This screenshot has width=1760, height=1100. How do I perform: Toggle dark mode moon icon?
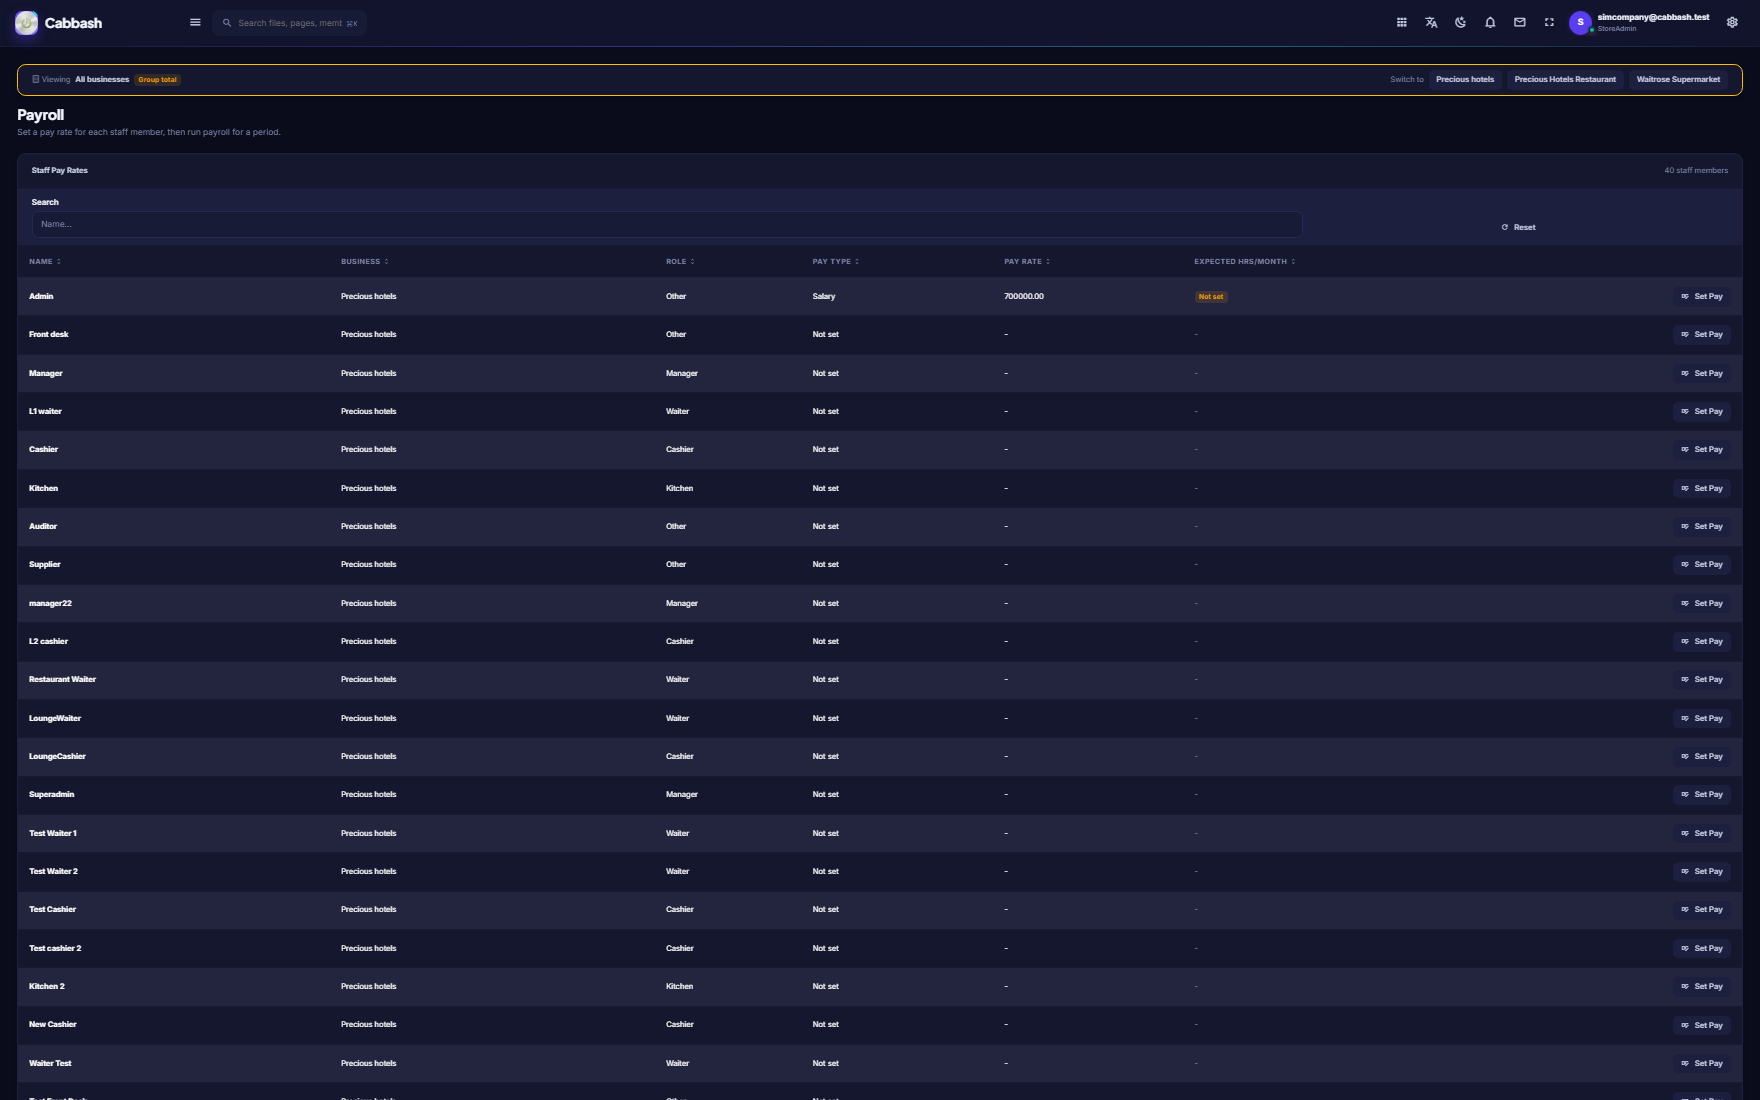click(1461, 23)
